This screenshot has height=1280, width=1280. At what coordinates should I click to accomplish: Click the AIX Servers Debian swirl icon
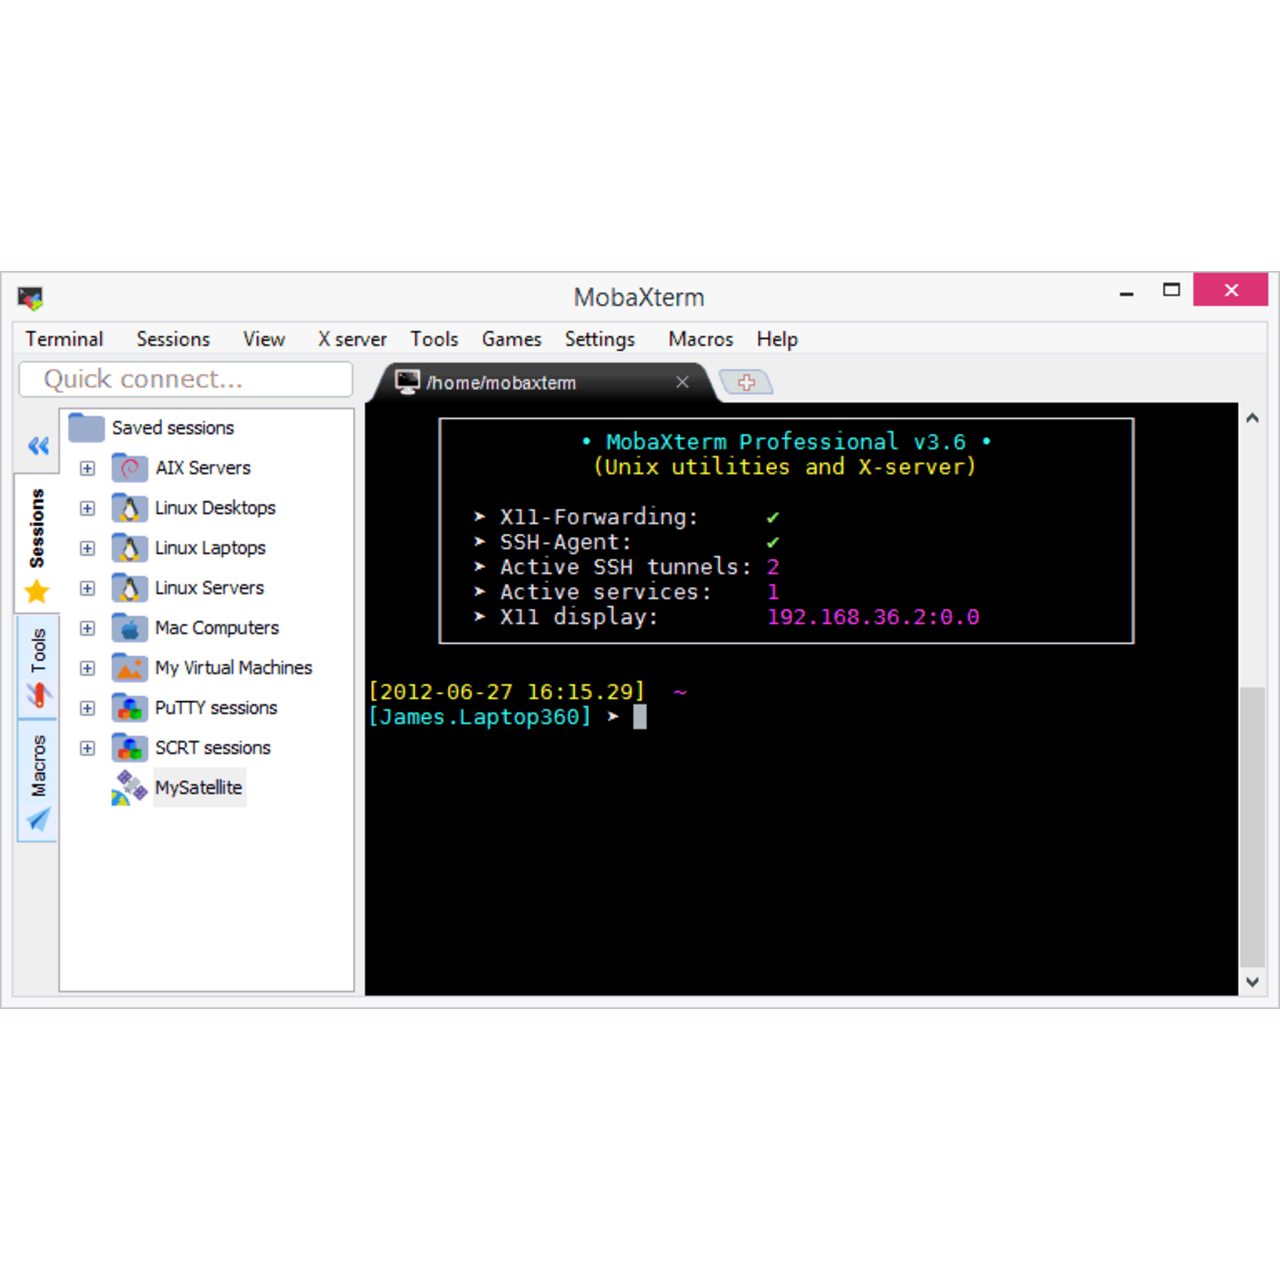pos(129,468)
